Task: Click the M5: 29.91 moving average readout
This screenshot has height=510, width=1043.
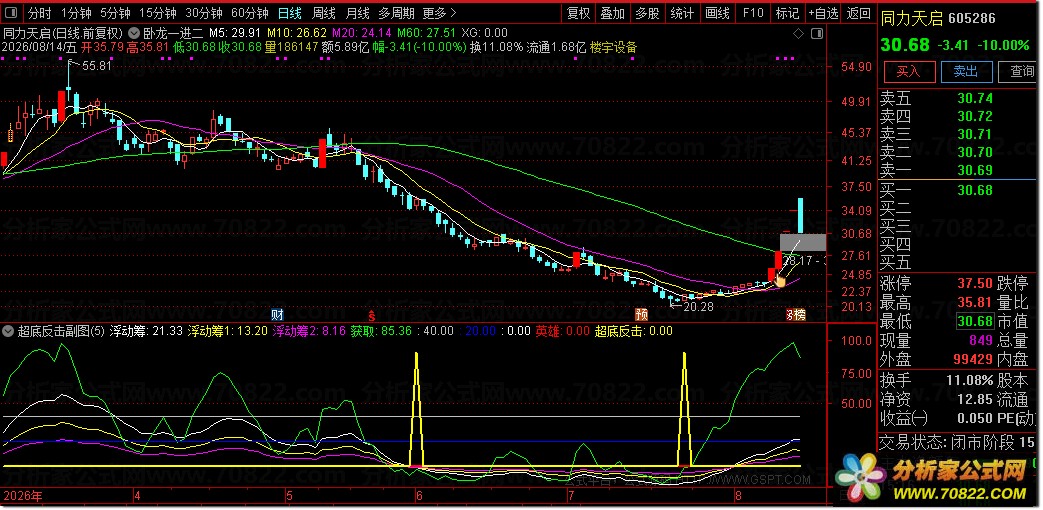Action: 237,33
